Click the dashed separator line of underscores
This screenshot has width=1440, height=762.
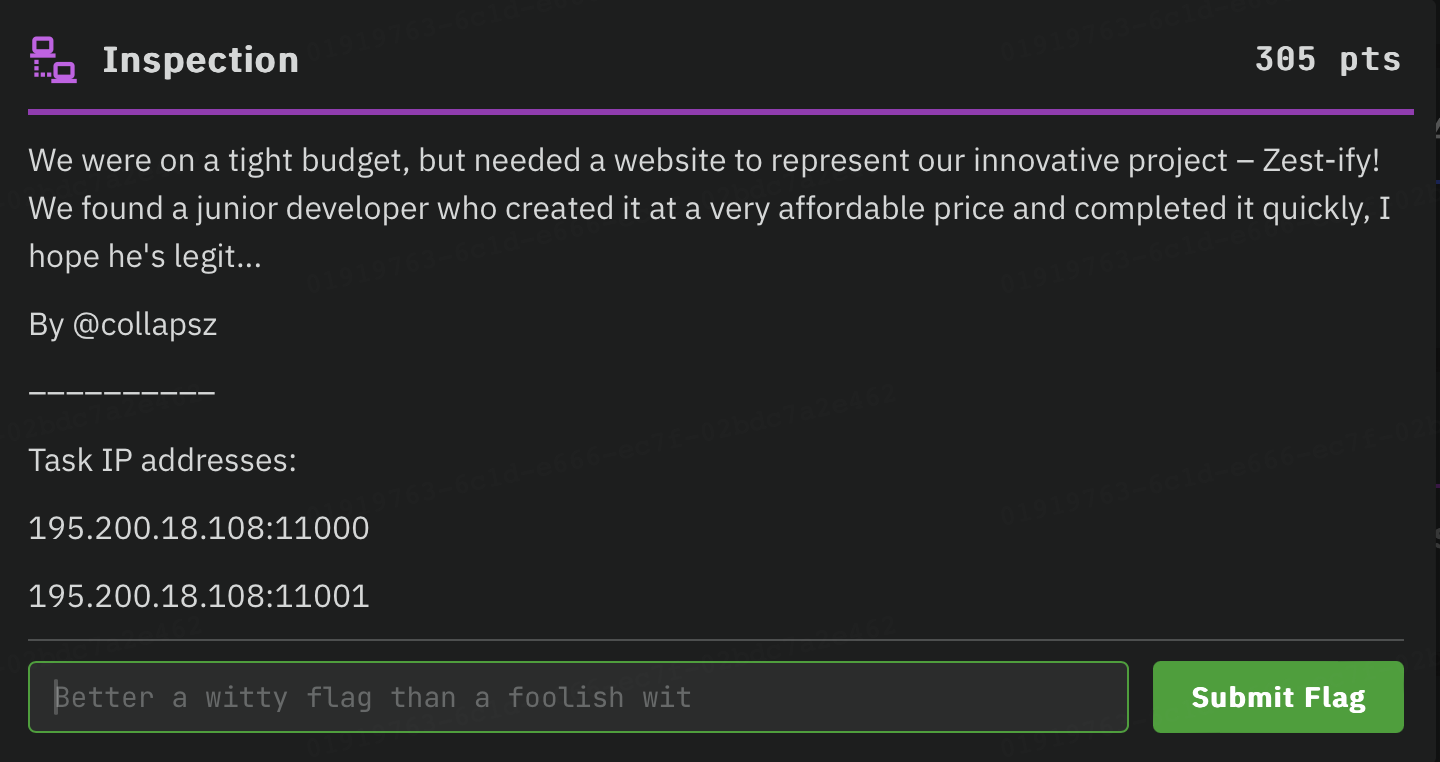121,391
